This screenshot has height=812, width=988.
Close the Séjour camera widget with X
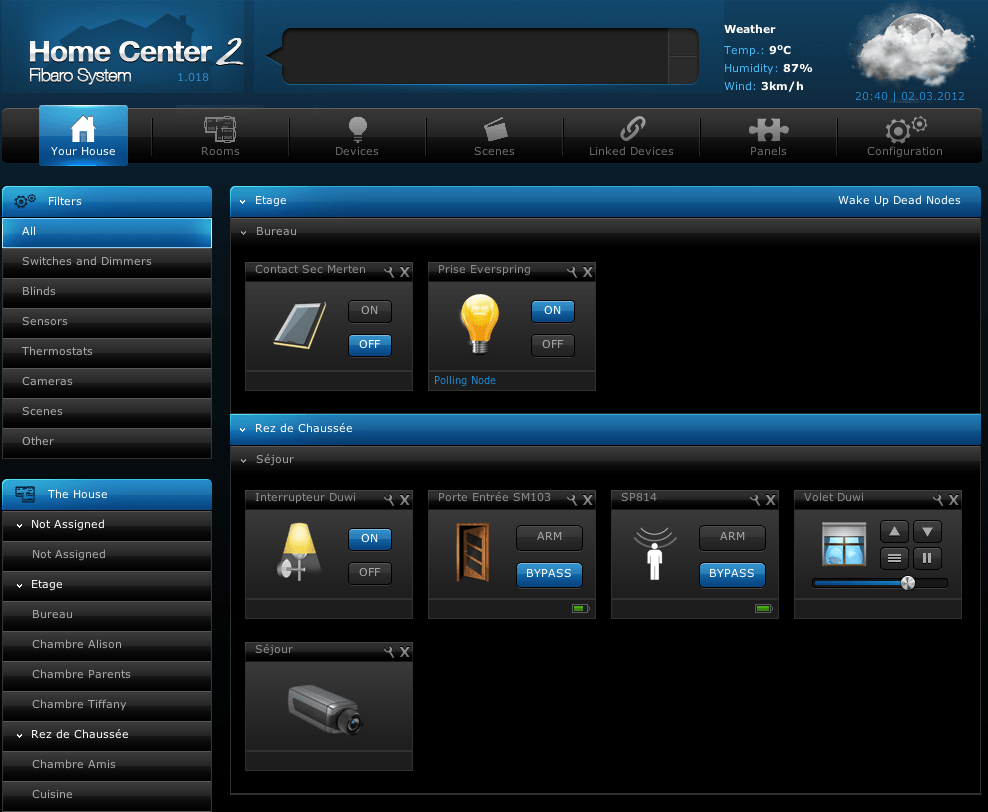(405, 652)
